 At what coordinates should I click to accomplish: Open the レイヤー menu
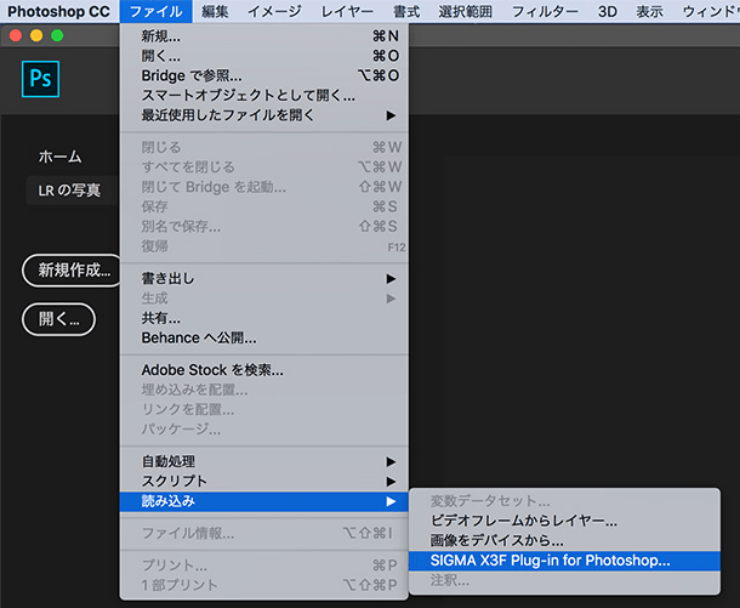coord(347,11)
